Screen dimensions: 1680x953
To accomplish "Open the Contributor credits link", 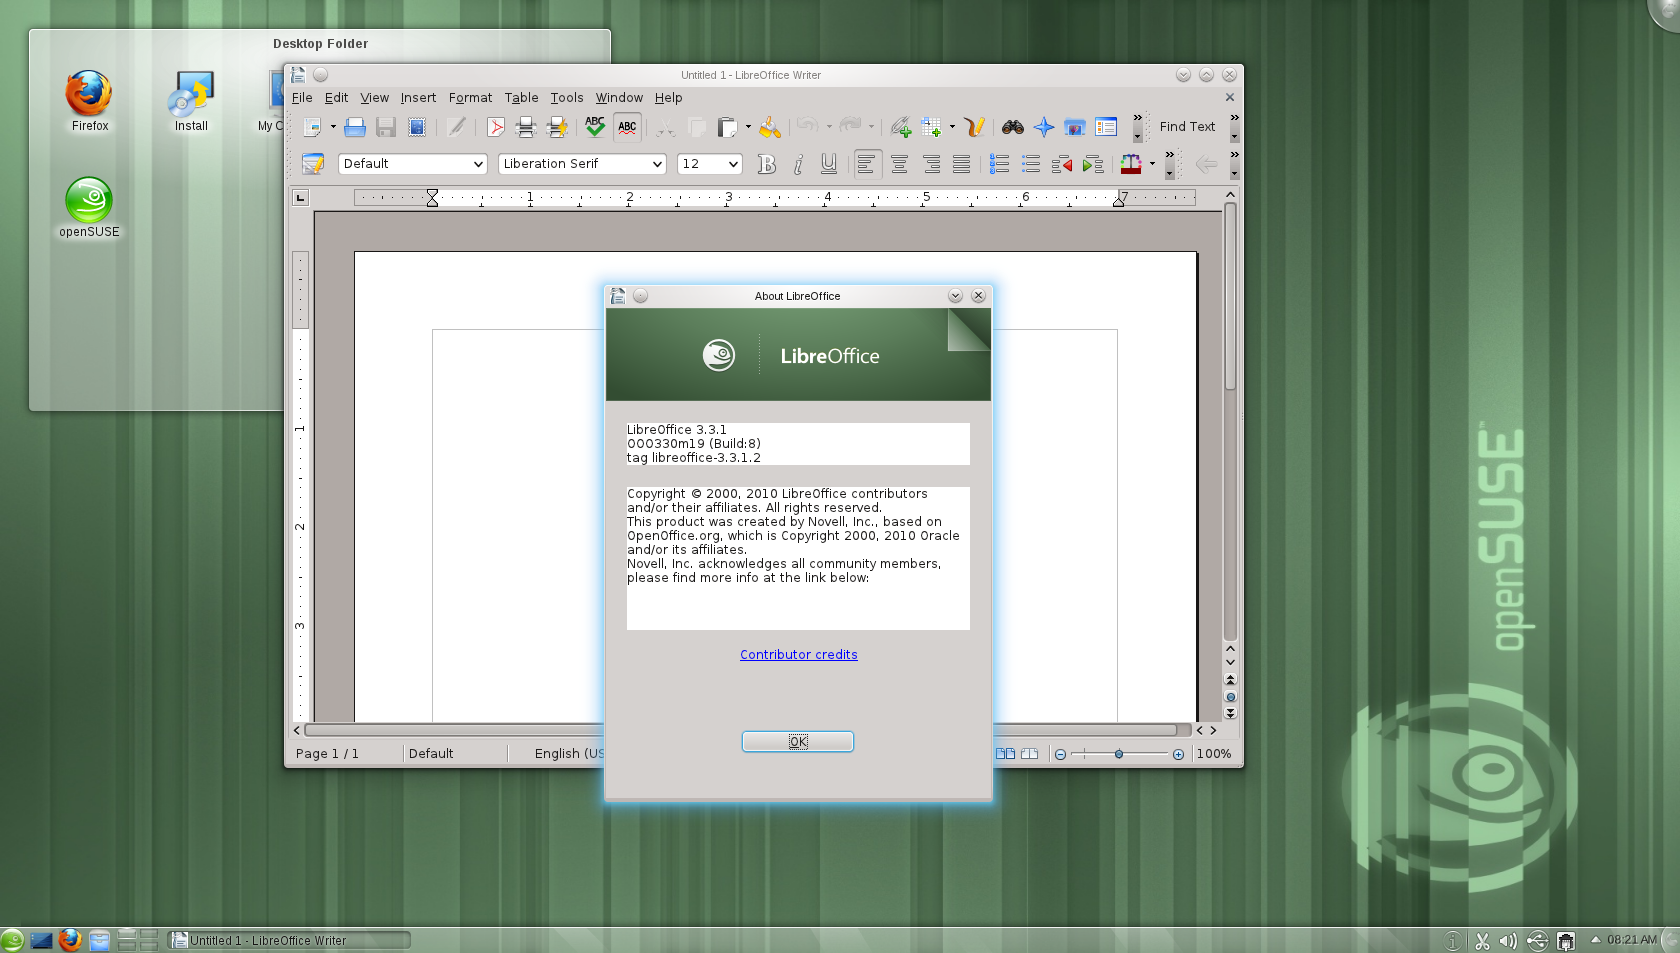I will pos(798,655).
